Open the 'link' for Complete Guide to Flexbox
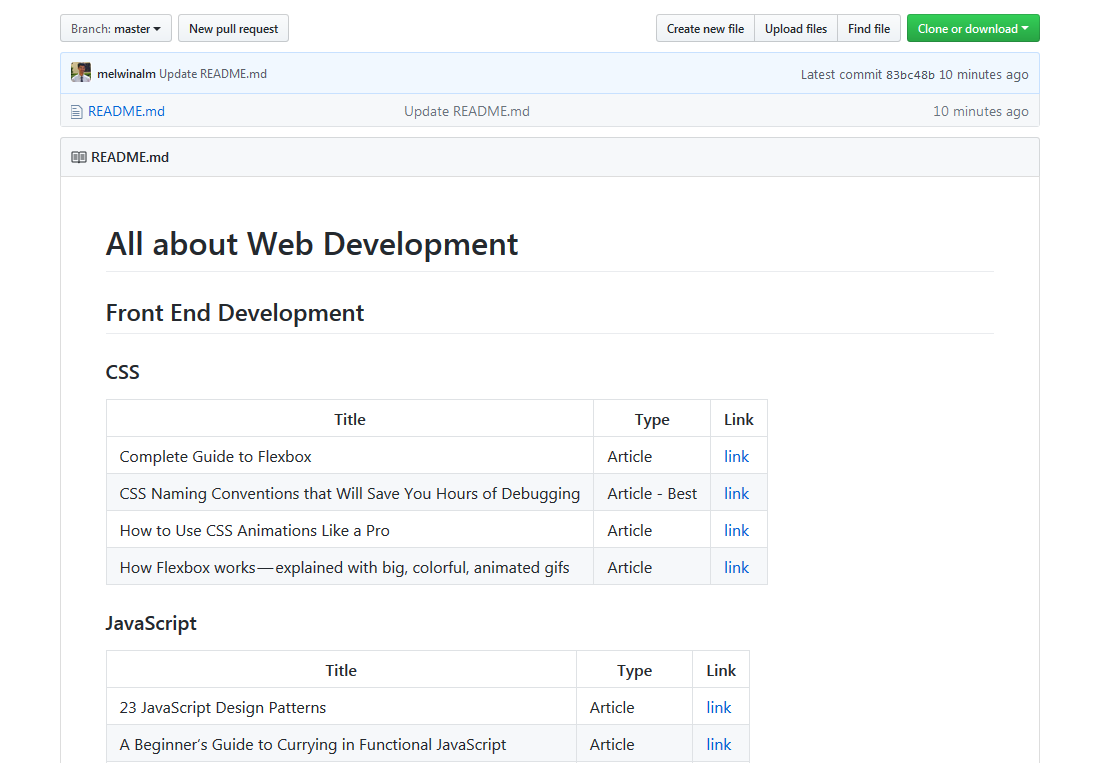The width and height of the screenshot is (1106, 763). (x=736, y=456)
